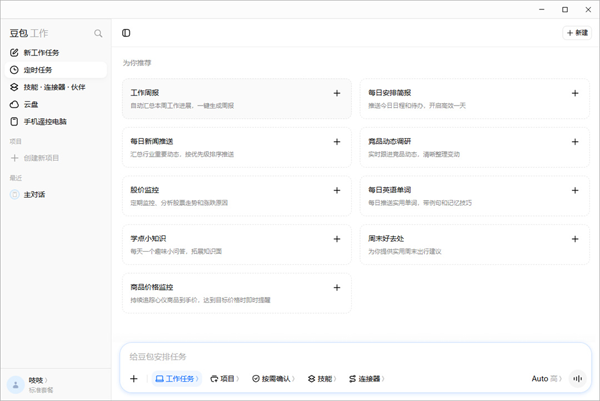The height and width of the screenshot is (401, 600).
Task: Click the 豆包 工作 logo text
Action: (29, 33)
